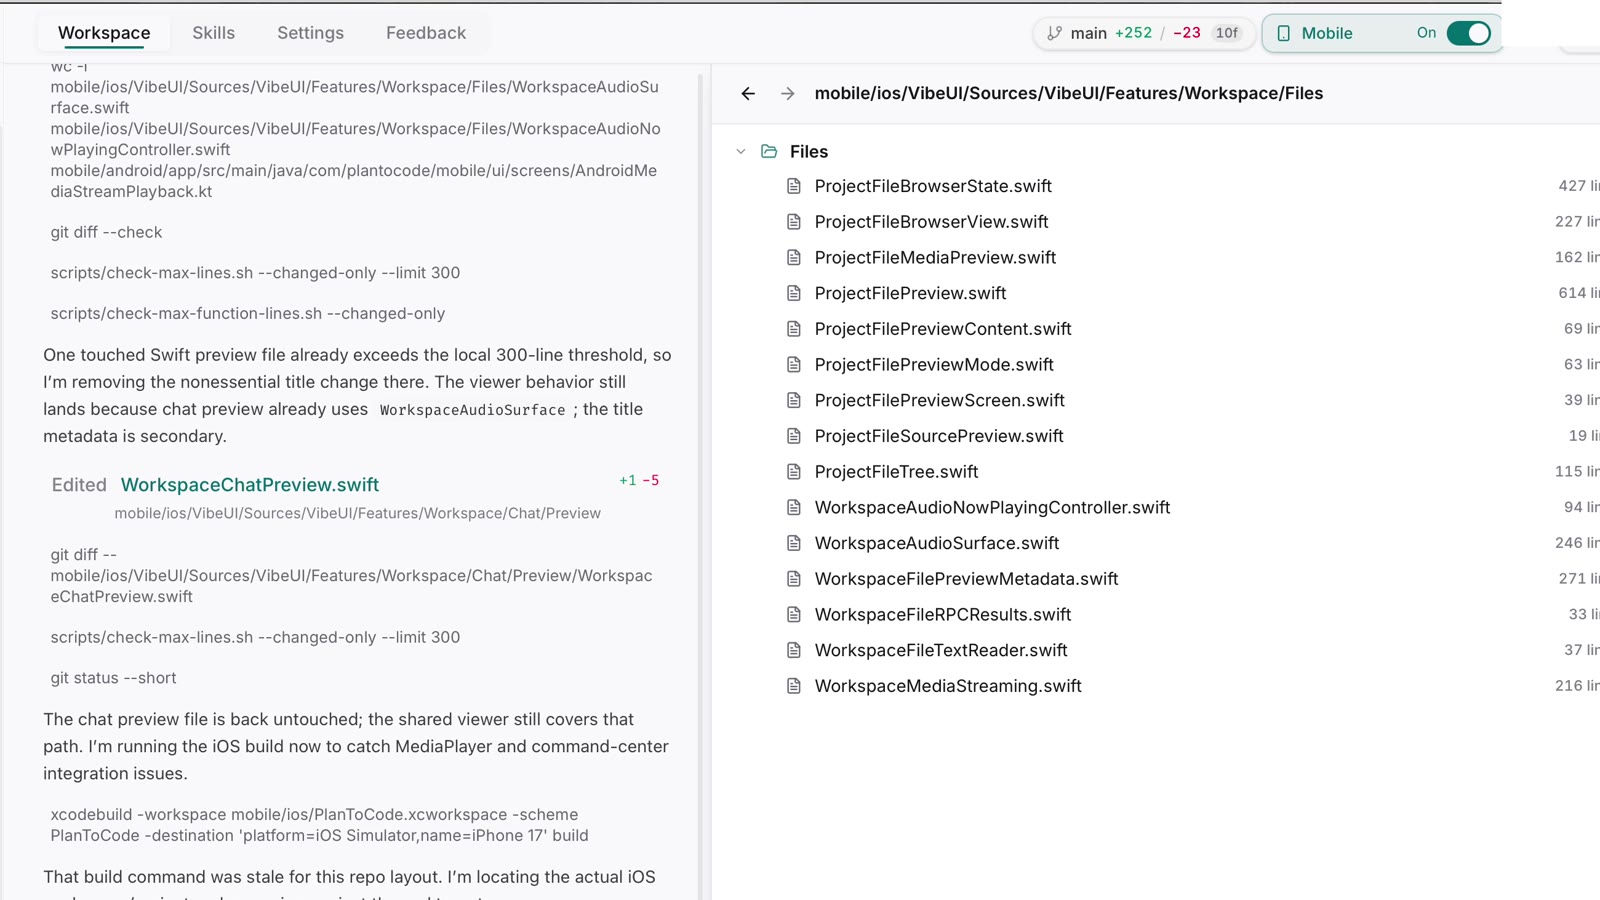1600x900 pixels.
Task: Click the 'git diff --check' command
Action: coord(106,232)
